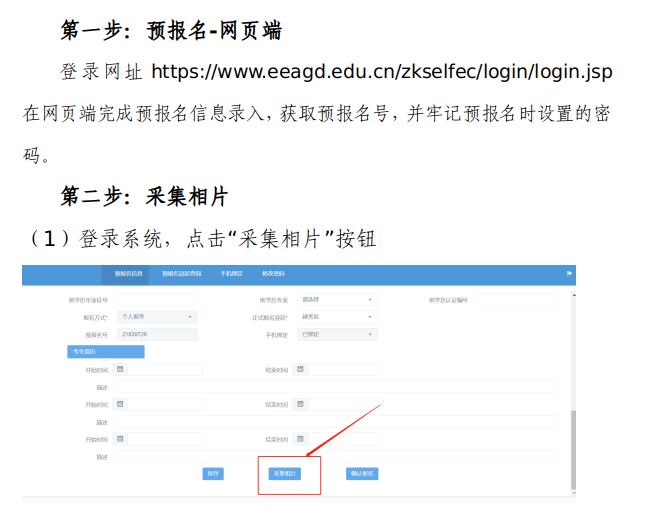Click the 保存 button
This screenshot has width=667, height=521.
point(213,474)
